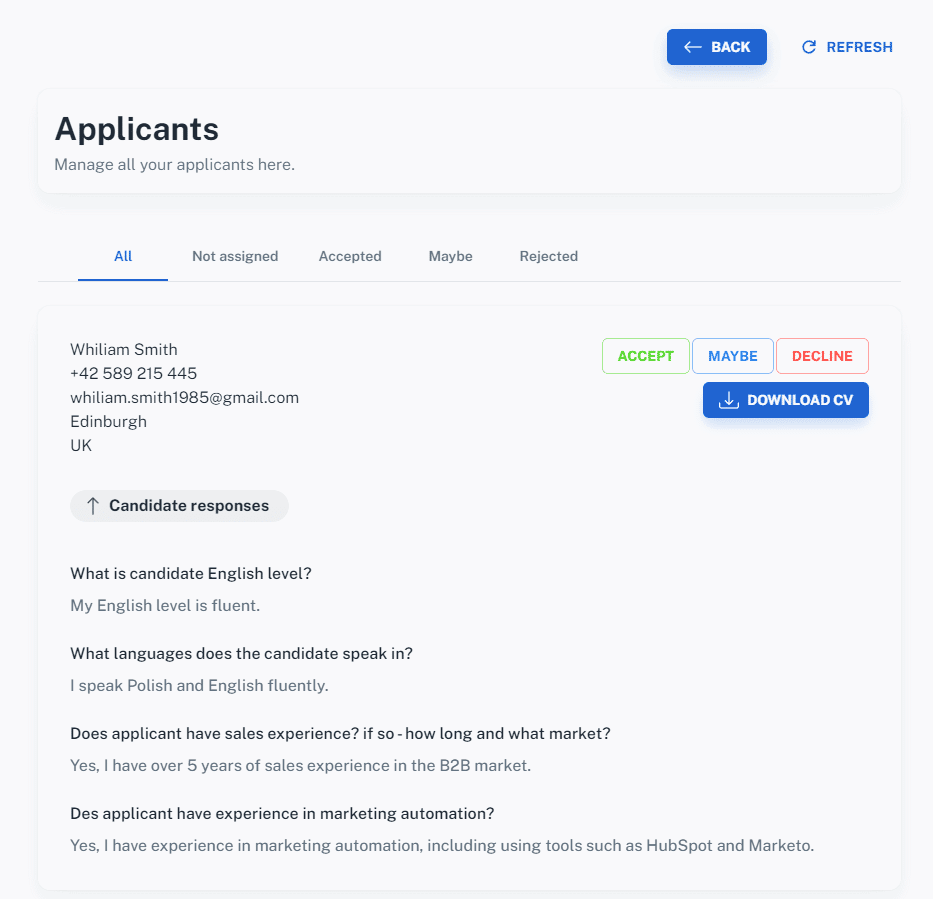Download CV of the applicant
Viewport: 933px width, 899px height.
point(785,400)
